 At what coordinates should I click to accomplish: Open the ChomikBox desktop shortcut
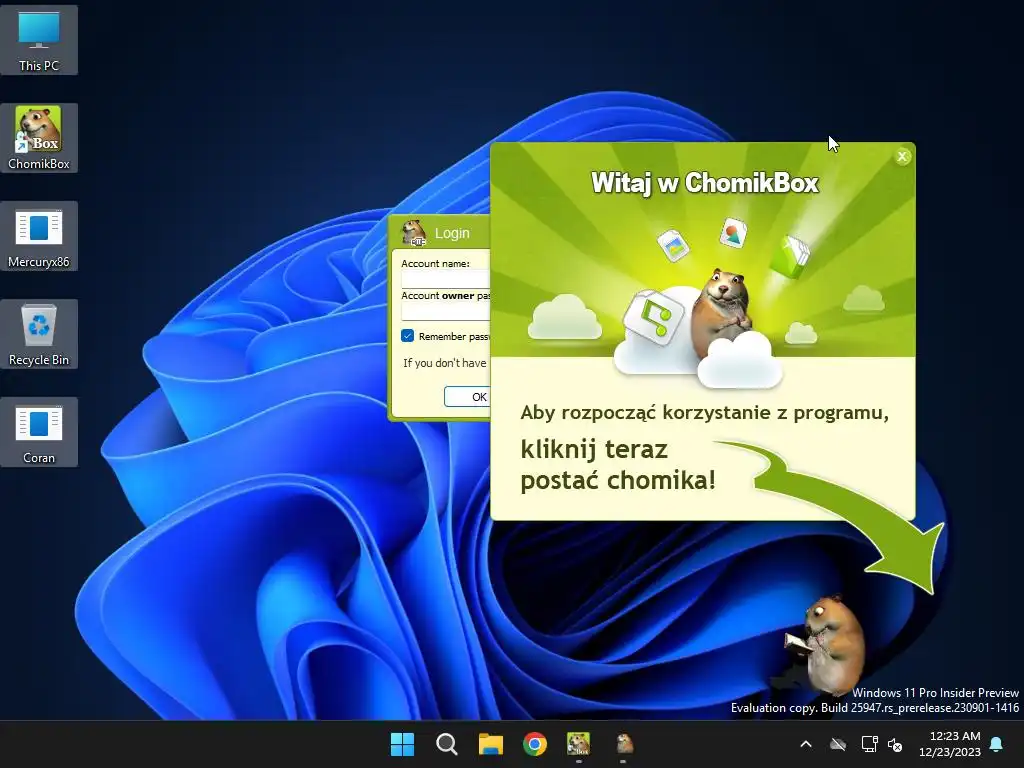(39, 138)
